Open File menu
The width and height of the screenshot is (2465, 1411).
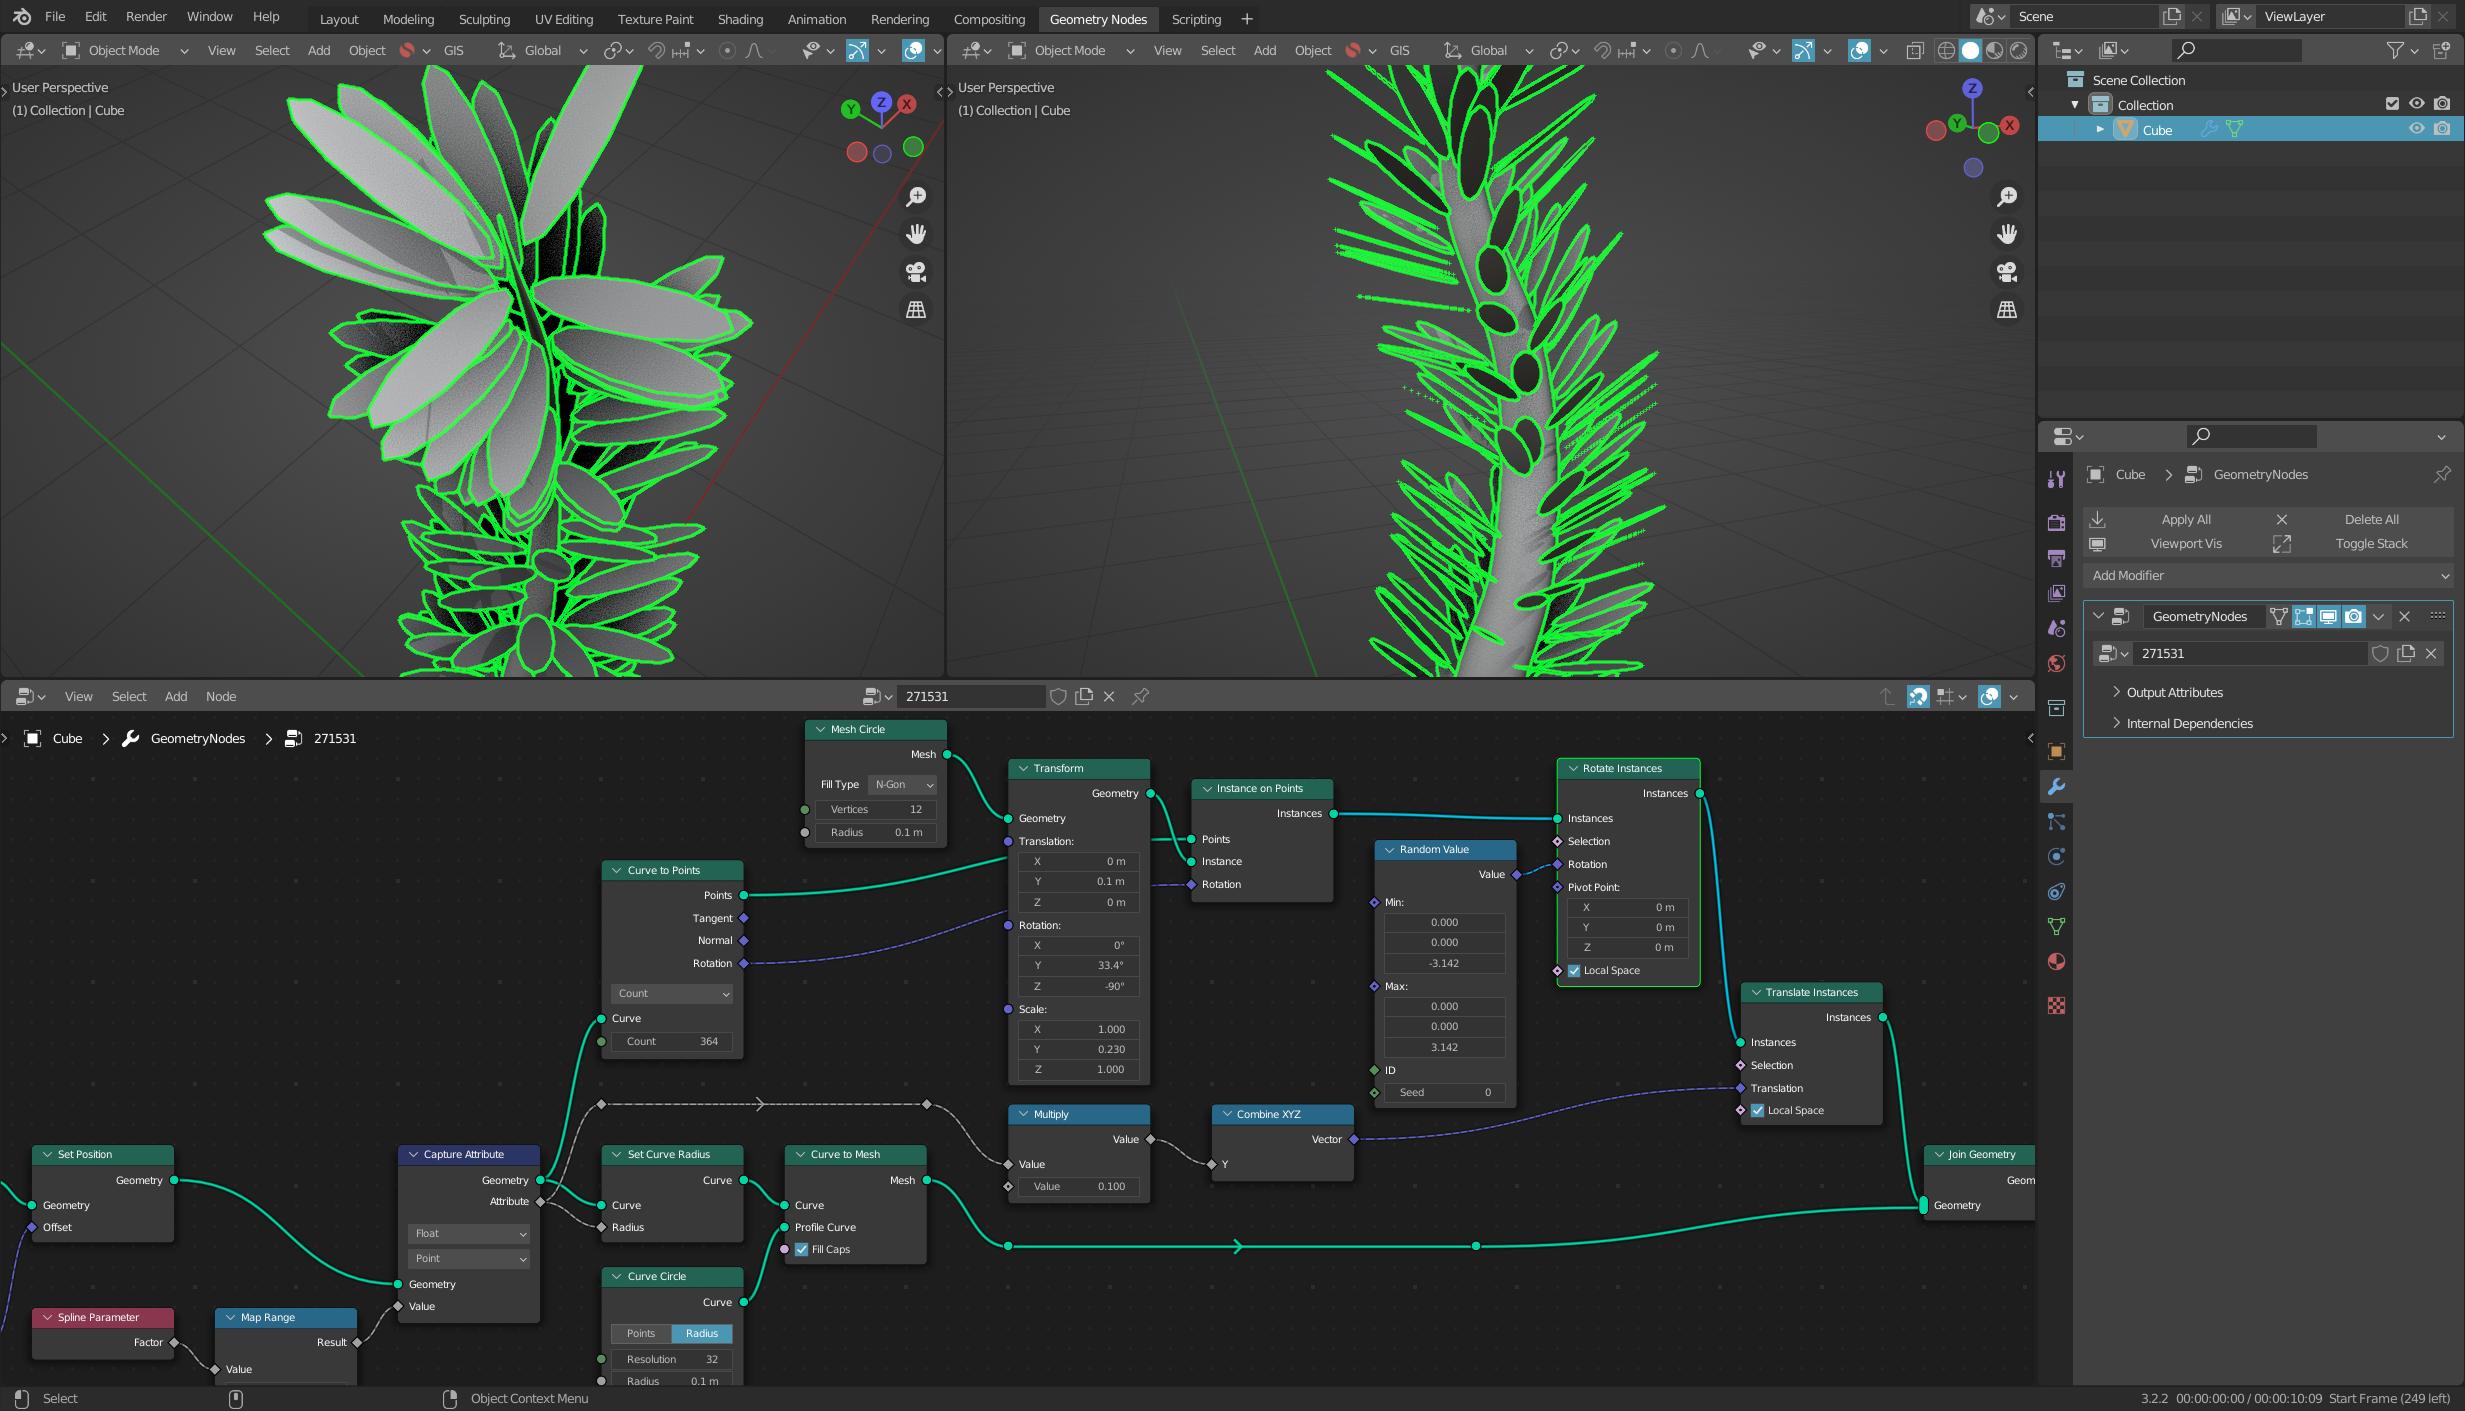[55, 17]
